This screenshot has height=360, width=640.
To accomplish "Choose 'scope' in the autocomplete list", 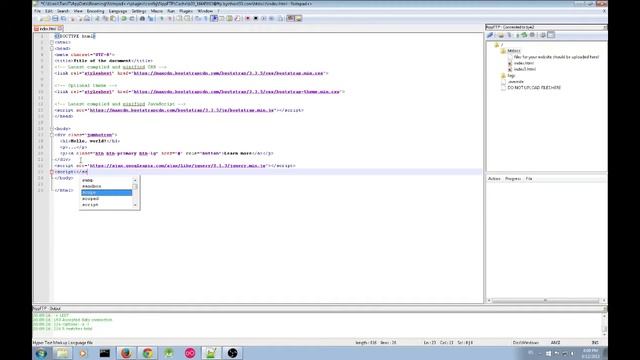I will click(106, 192).
